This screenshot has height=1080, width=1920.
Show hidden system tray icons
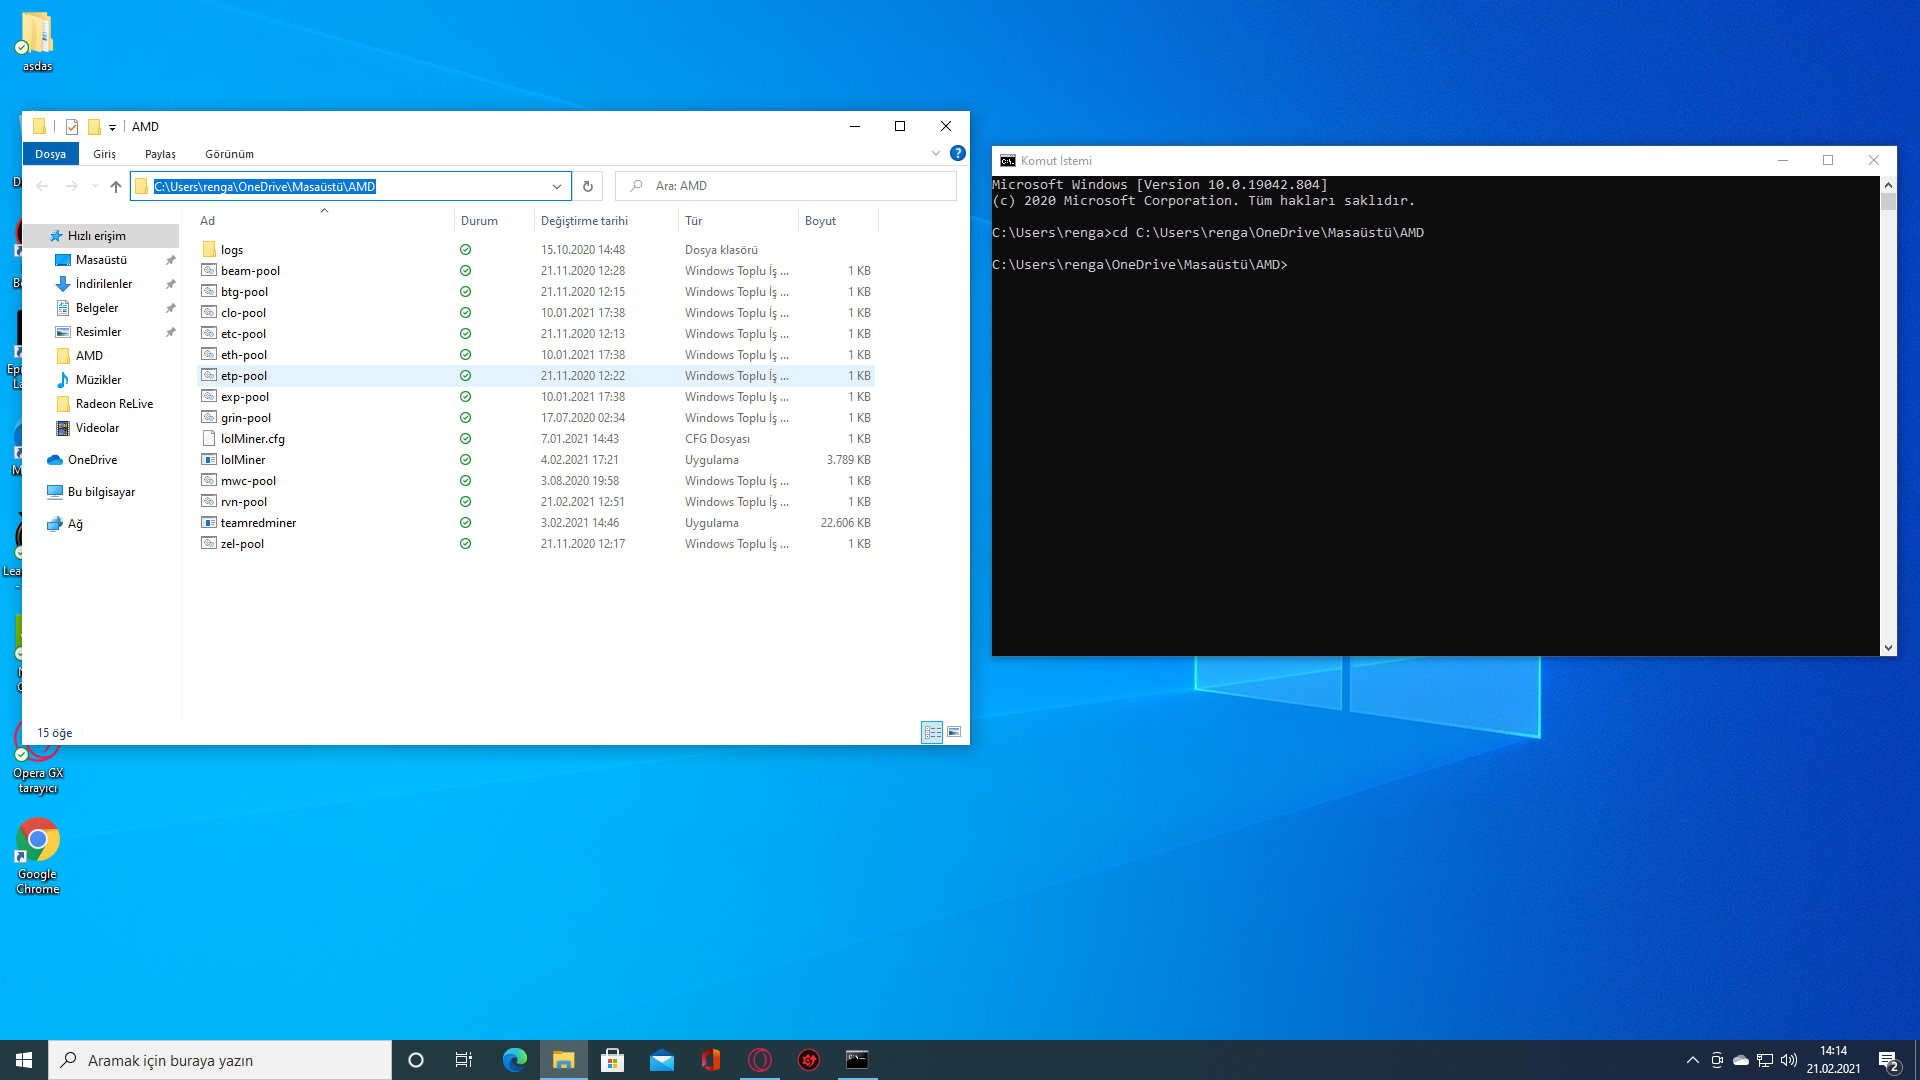click(1693, 1060)
